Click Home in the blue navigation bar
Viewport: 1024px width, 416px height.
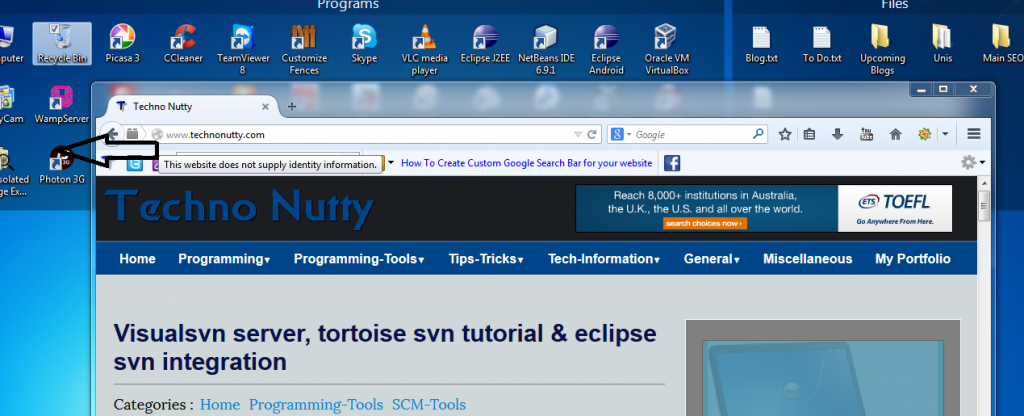(137, 259)
